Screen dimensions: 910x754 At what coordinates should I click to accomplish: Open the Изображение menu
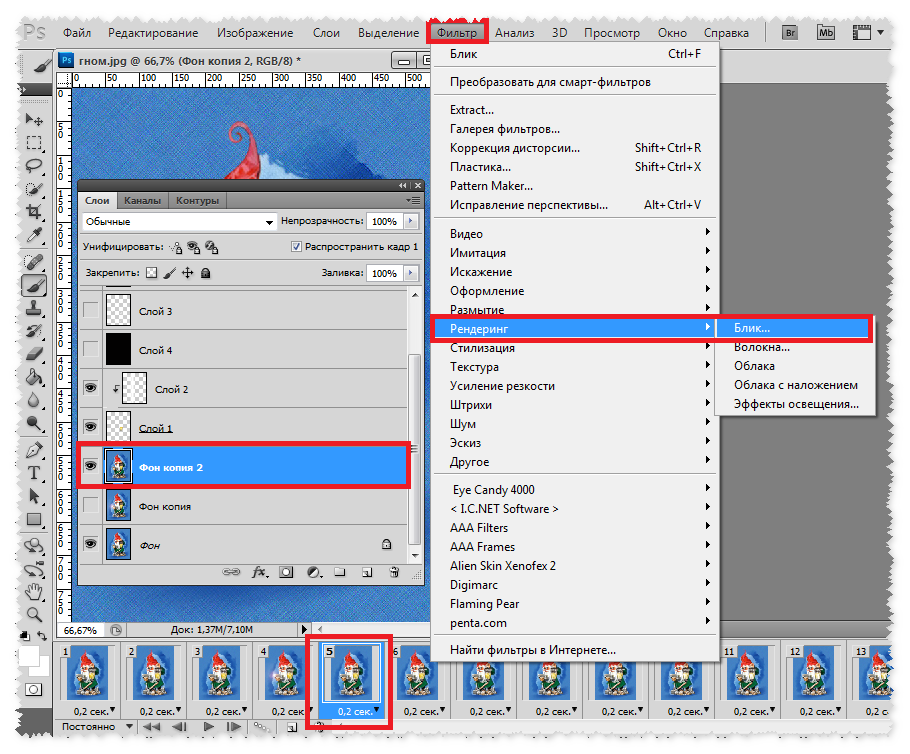[255, 33]
